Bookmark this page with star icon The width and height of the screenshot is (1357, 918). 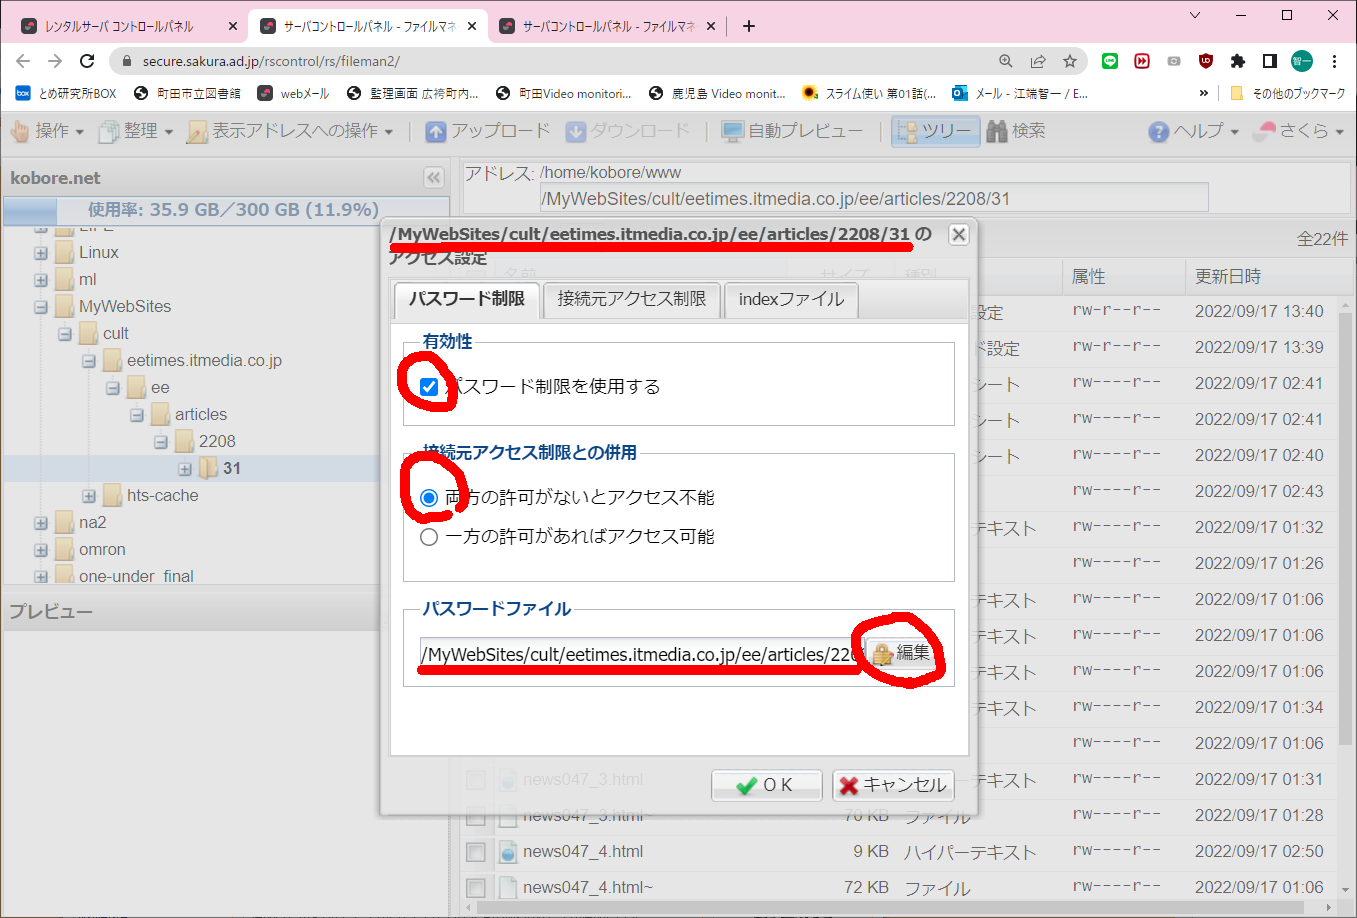click(1070, 61)
